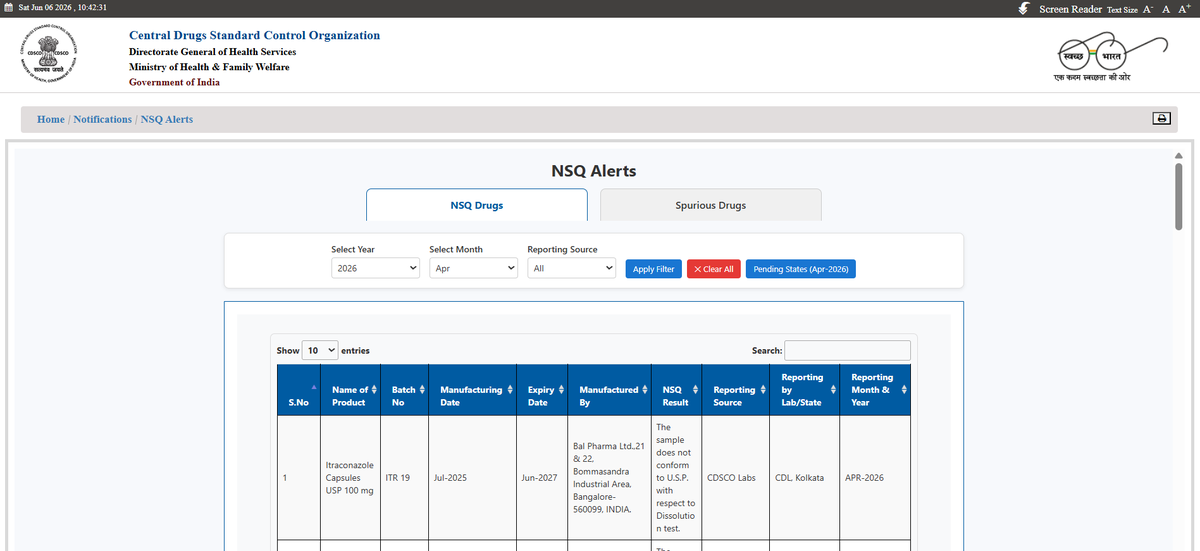
Task: Click the Government of India text
Action: pyautogui.click(x=175, y=82)
